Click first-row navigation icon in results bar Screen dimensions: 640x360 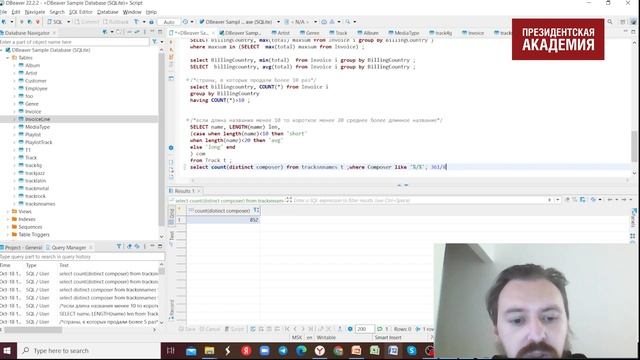(x=287, y=329)
